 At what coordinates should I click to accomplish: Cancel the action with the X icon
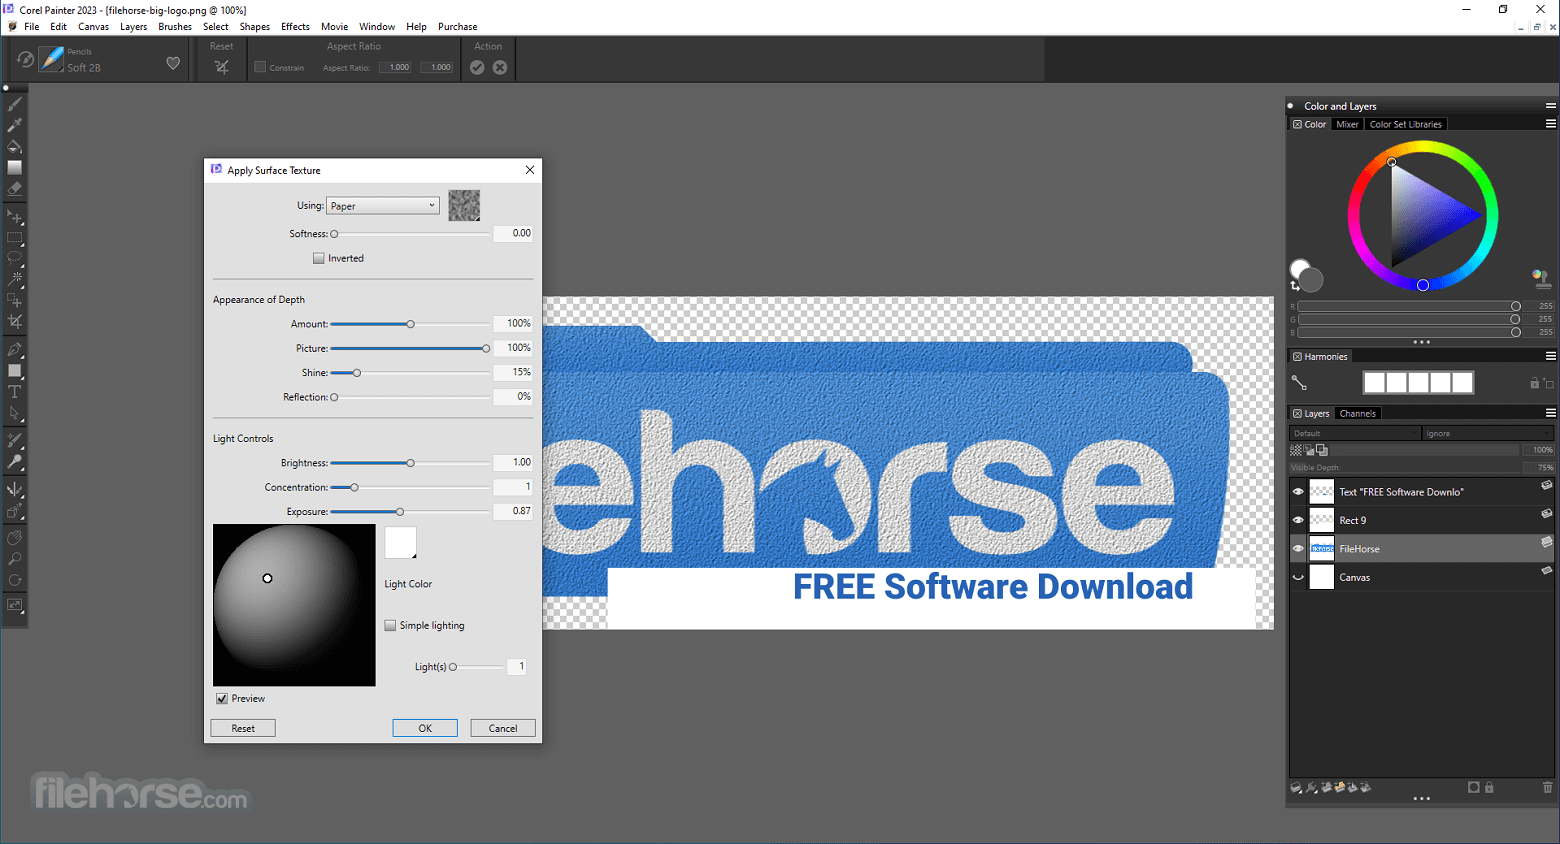(500, 67)
